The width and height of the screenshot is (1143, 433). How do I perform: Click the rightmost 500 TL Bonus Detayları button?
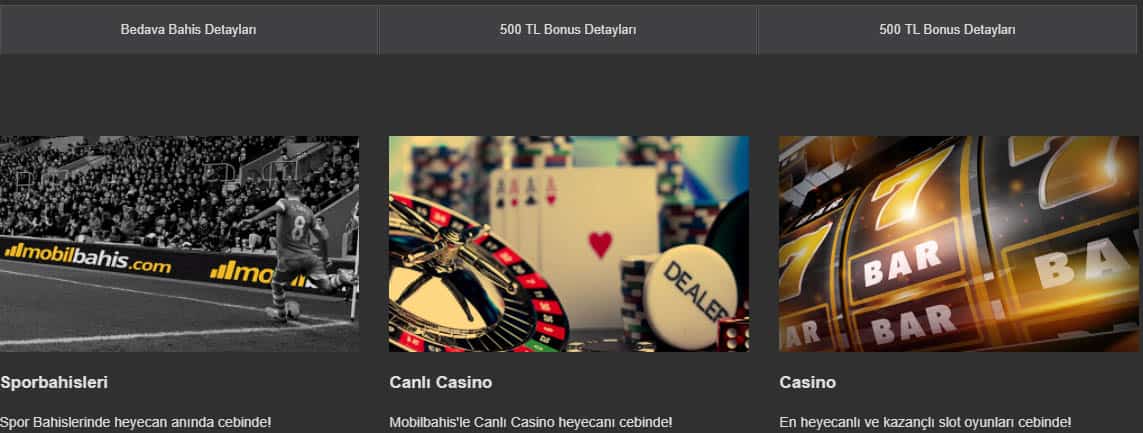[x=947, y=30]
